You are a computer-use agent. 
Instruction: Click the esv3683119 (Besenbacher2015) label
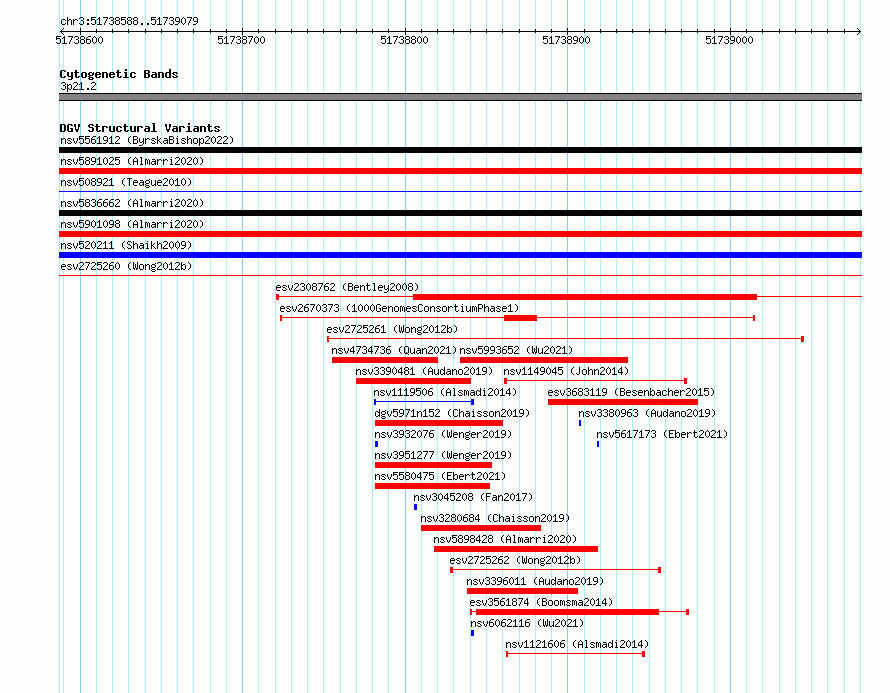pyautogui.click(x=631, y=392)
